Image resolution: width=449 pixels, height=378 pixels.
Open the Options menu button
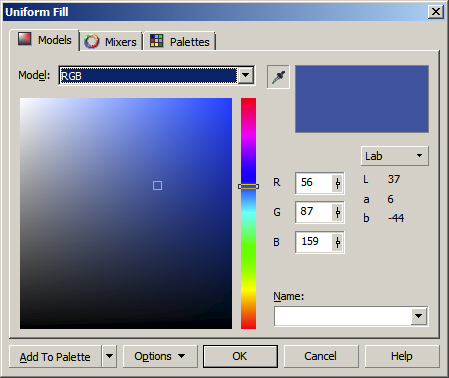pos(160,356)
